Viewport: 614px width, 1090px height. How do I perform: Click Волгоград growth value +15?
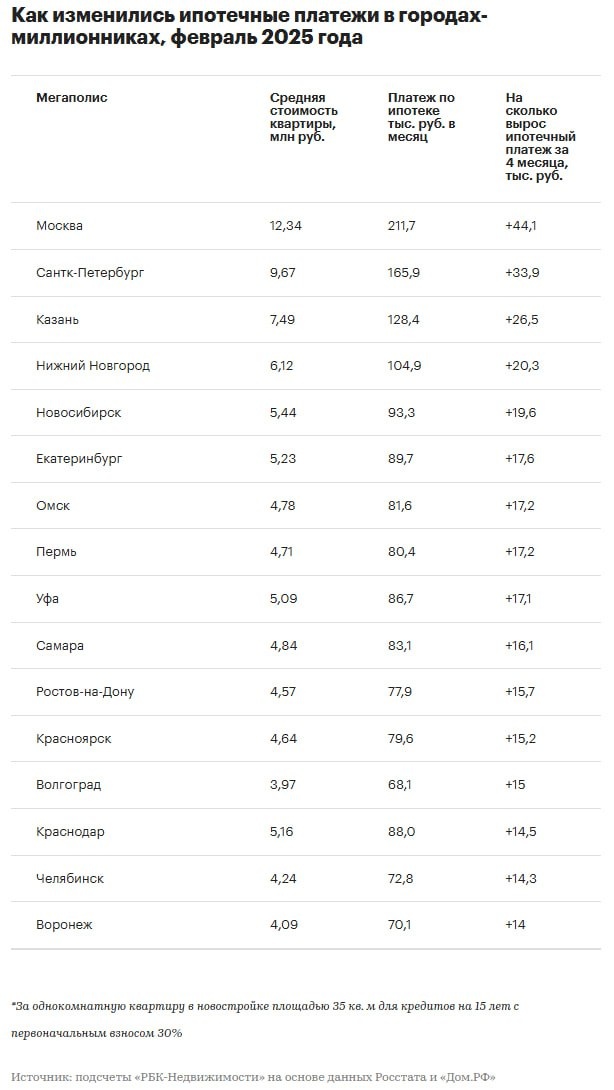[515, 785]
